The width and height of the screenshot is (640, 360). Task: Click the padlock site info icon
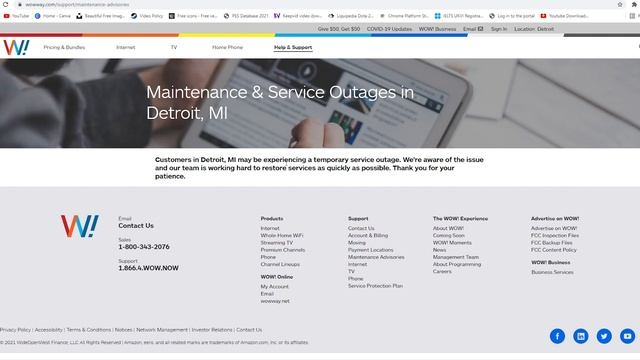pos(20,4)
